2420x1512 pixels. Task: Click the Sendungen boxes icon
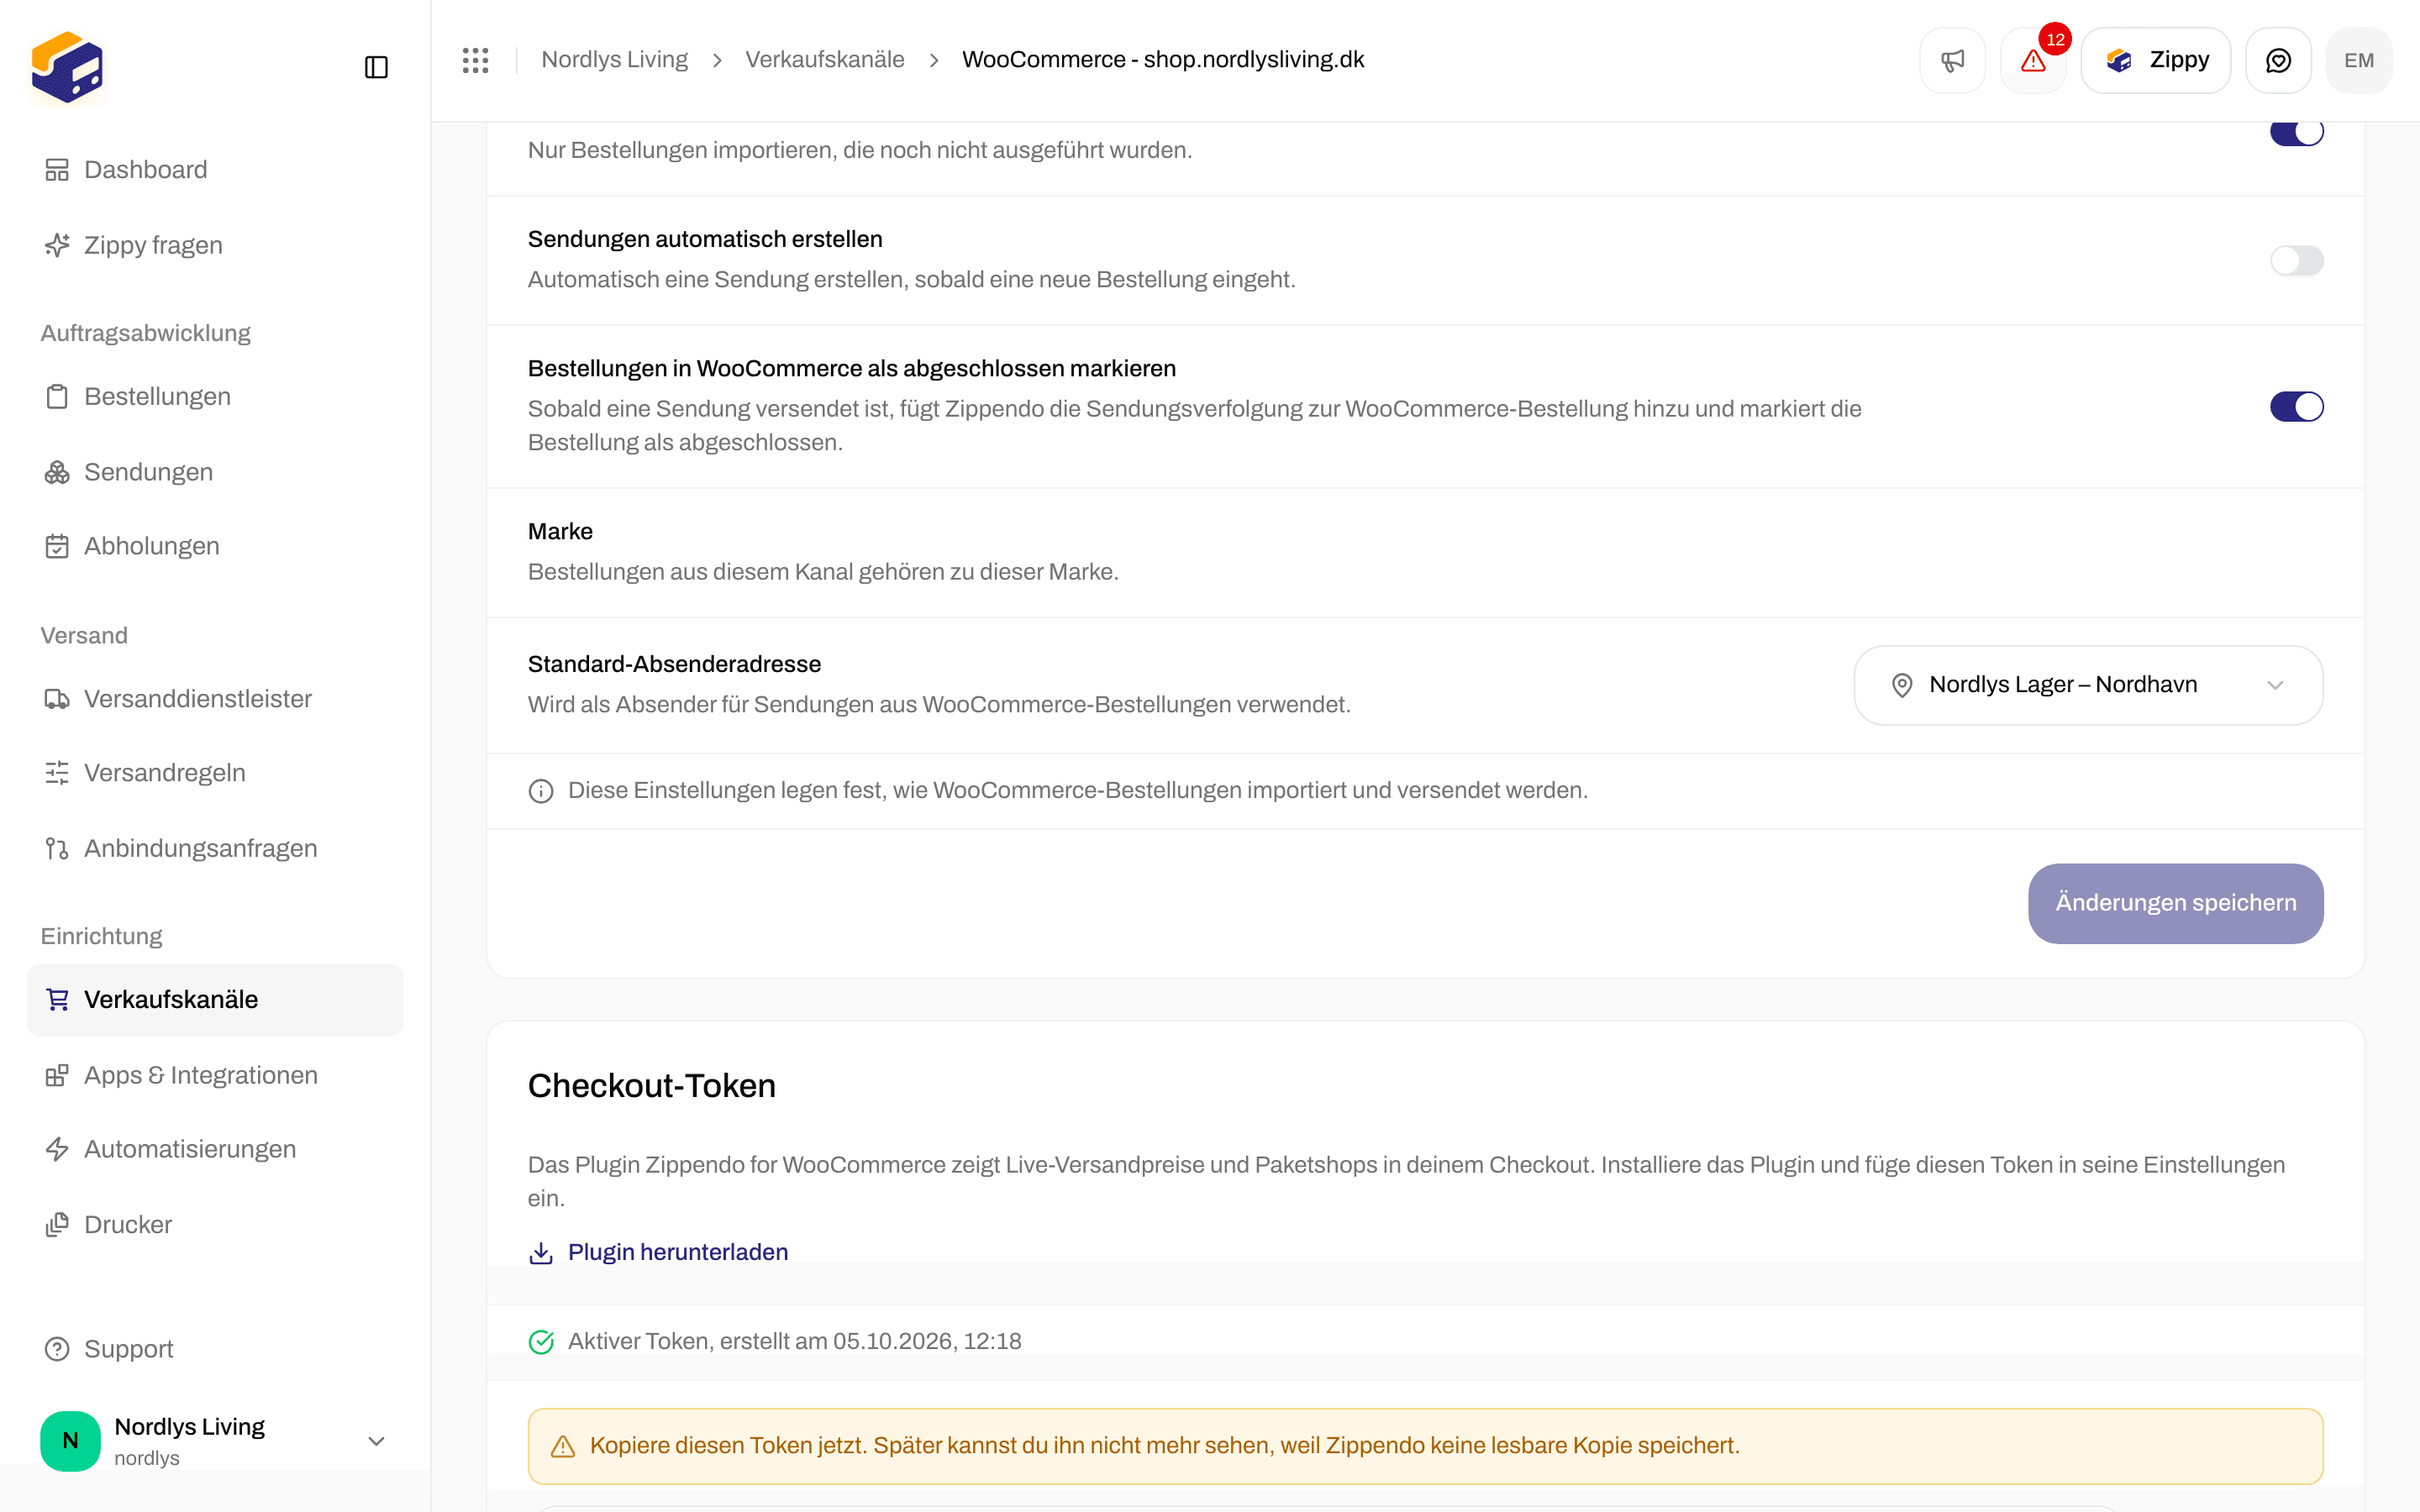pos(57,472)
